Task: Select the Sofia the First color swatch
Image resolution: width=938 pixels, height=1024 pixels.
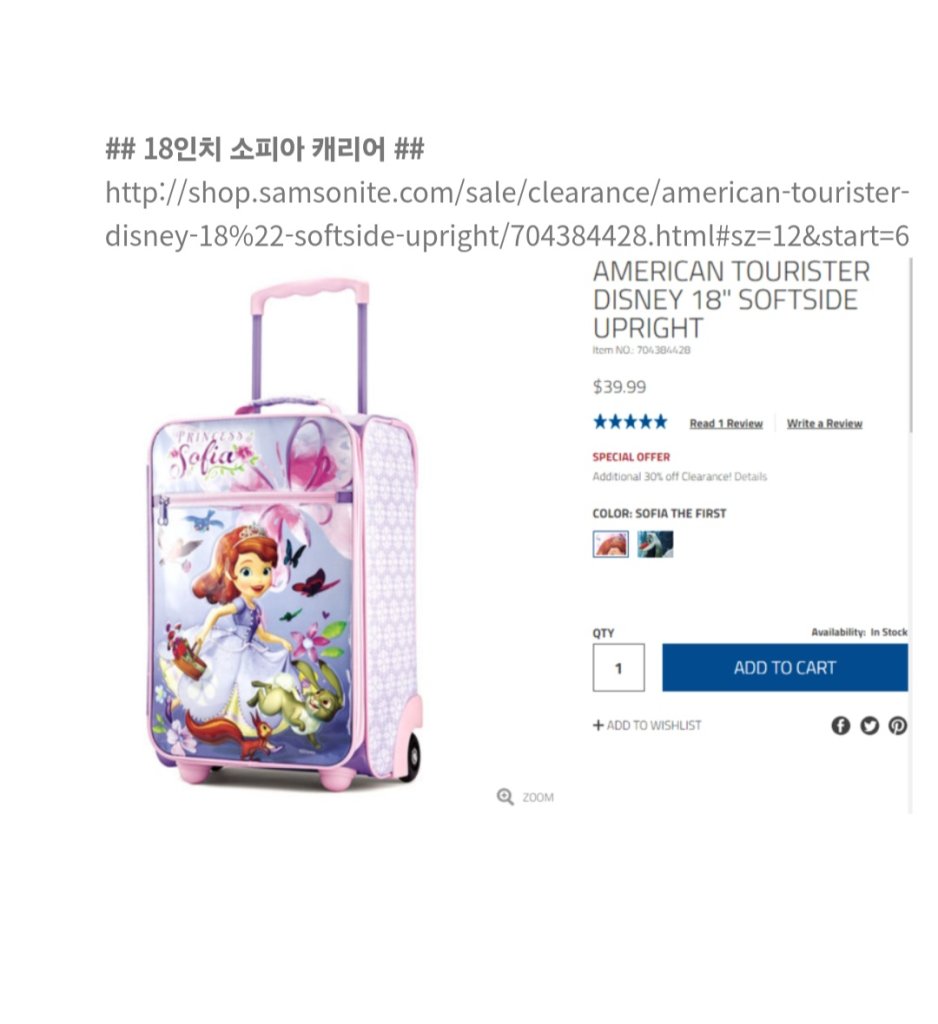Action: point(610,543)
